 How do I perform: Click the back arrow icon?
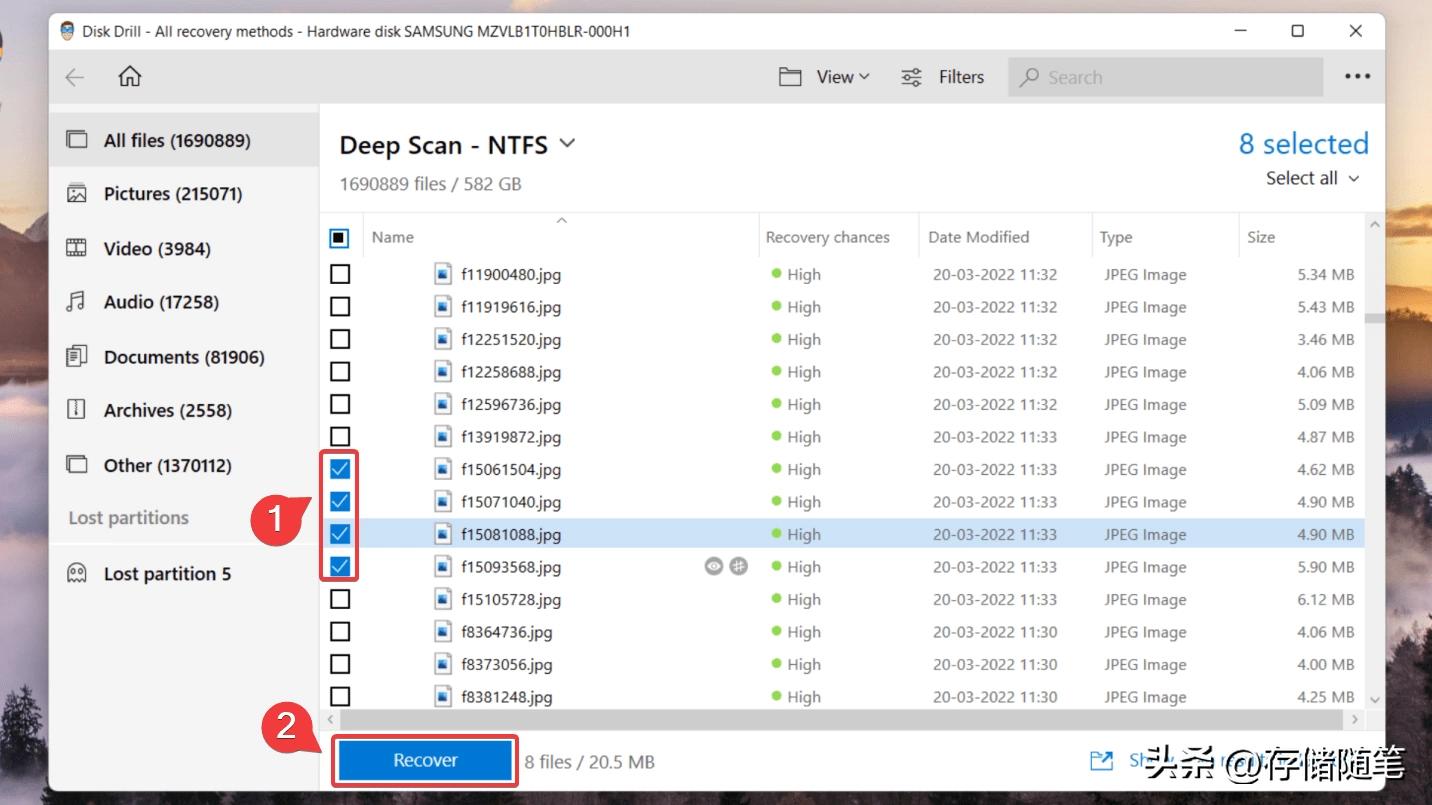[75, 77]
